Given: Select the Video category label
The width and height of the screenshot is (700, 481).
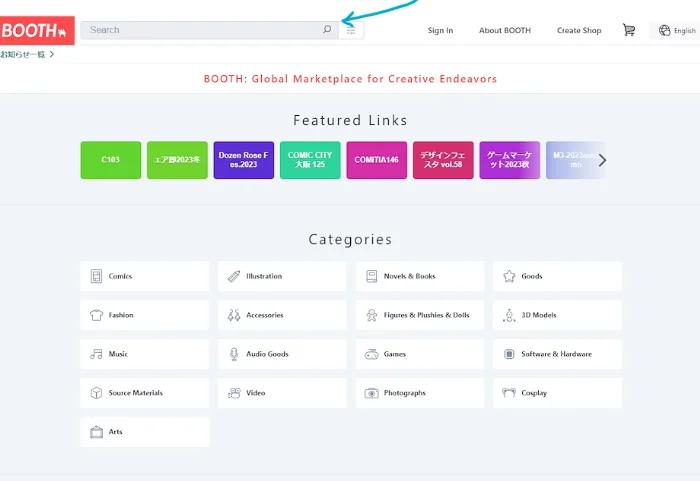Looking at the screenshot, I should tap(256, 393).
